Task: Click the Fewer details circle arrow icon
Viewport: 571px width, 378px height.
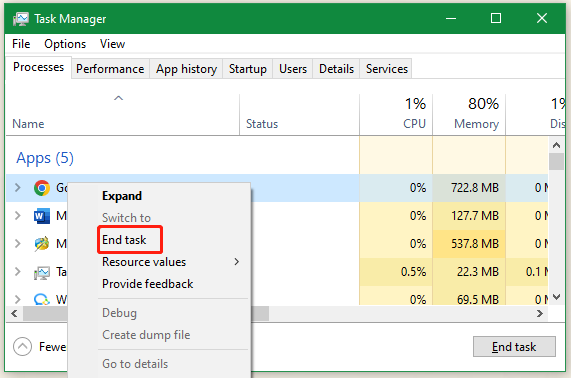Action: pyautogui.click(x=23, y=347)
